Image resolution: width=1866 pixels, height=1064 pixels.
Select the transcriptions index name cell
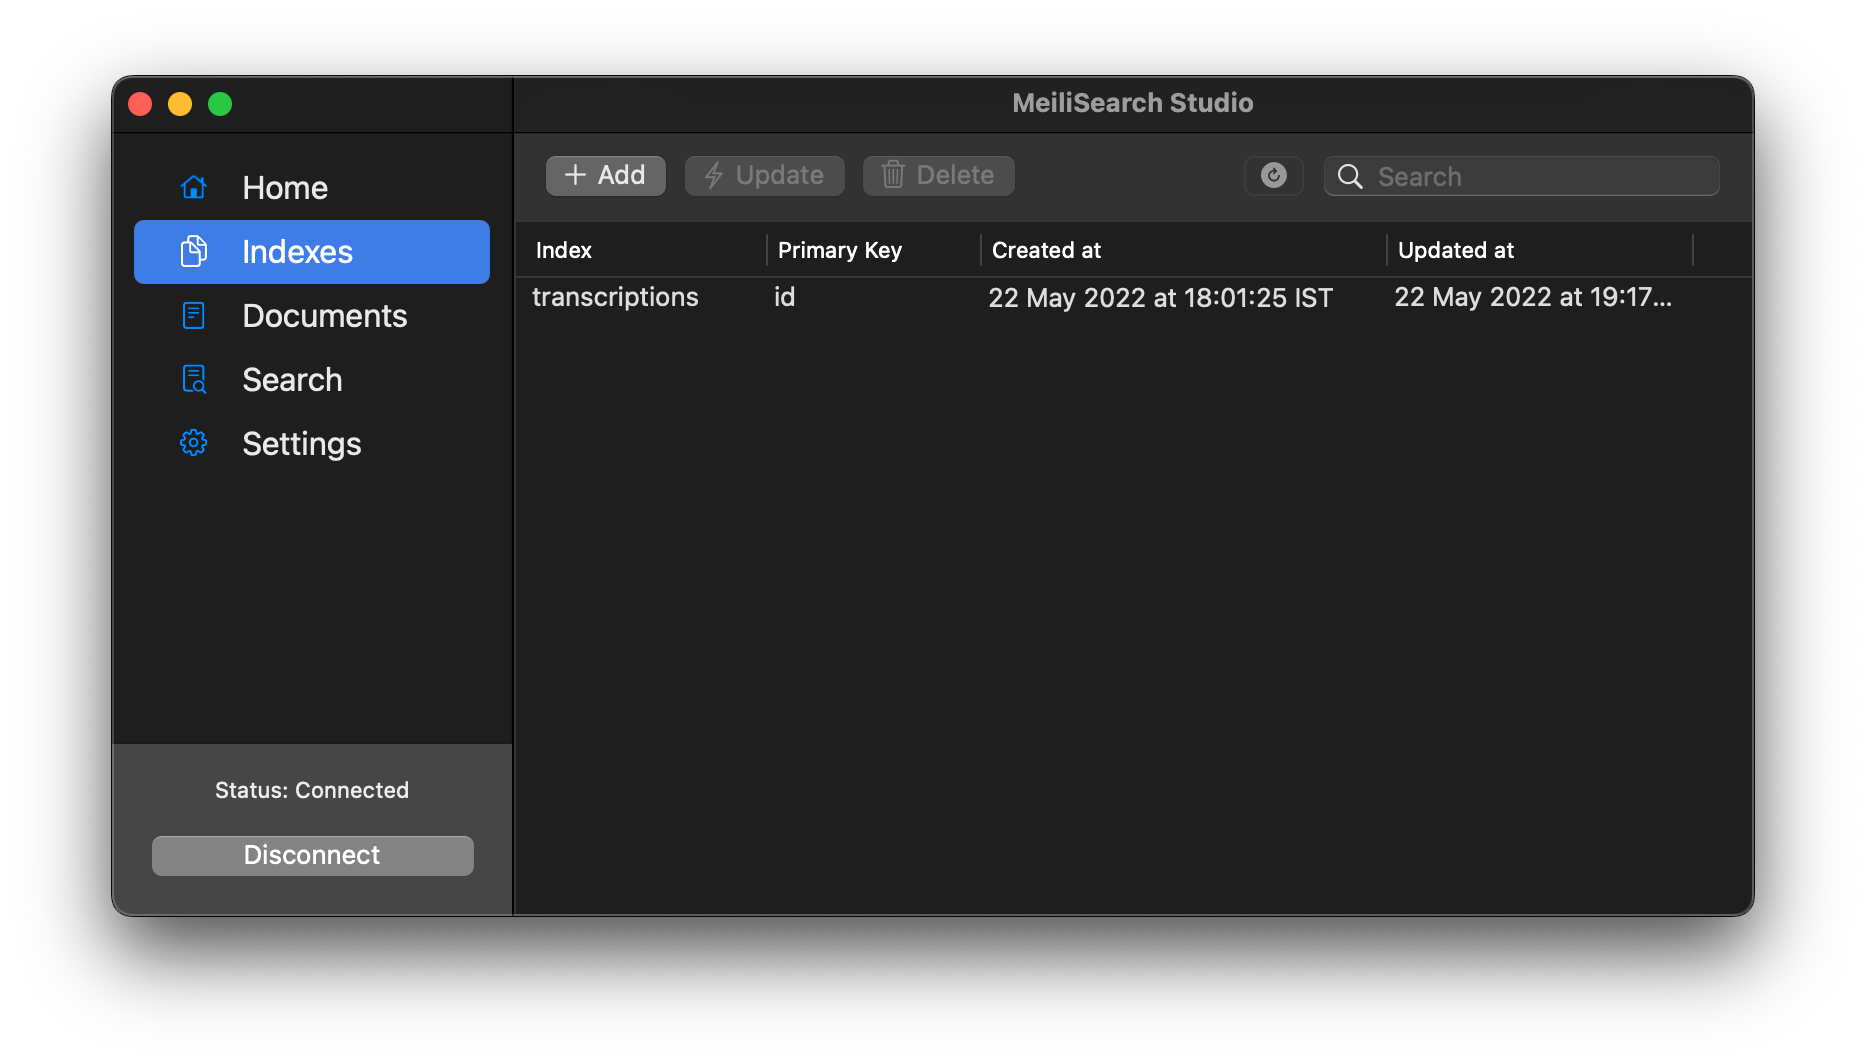(x=615, y=298)
